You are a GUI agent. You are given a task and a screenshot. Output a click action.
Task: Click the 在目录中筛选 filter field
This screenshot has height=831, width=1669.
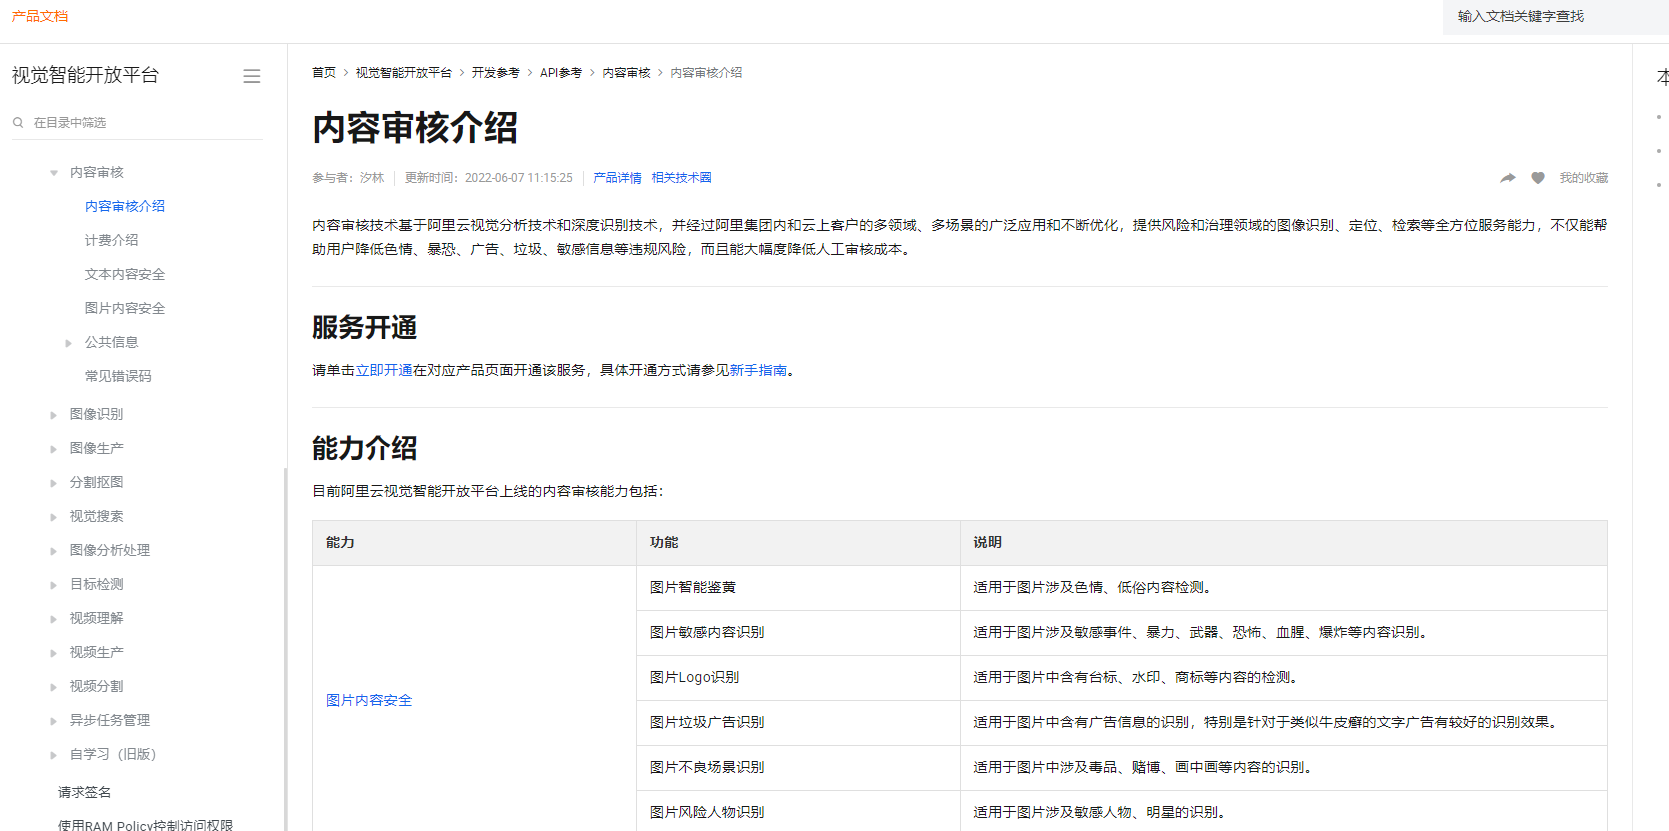[x=137, y=122]
